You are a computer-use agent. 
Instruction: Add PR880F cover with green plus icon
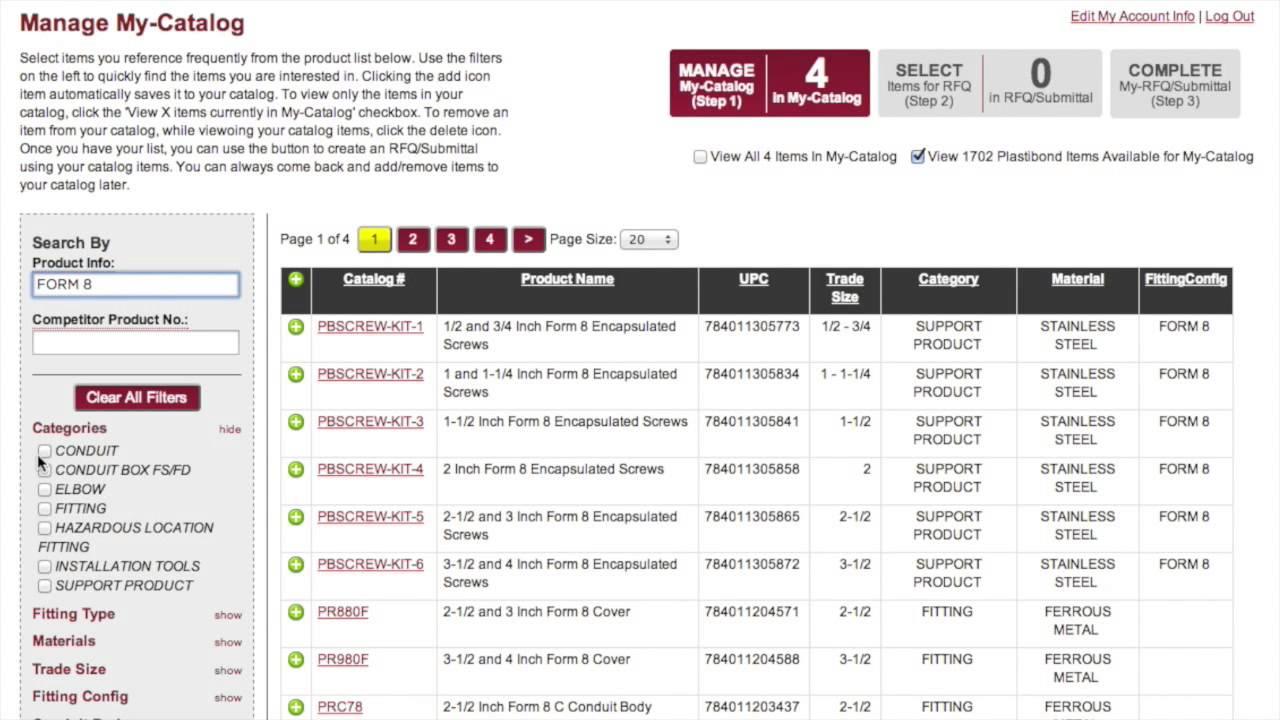point(296,612)
